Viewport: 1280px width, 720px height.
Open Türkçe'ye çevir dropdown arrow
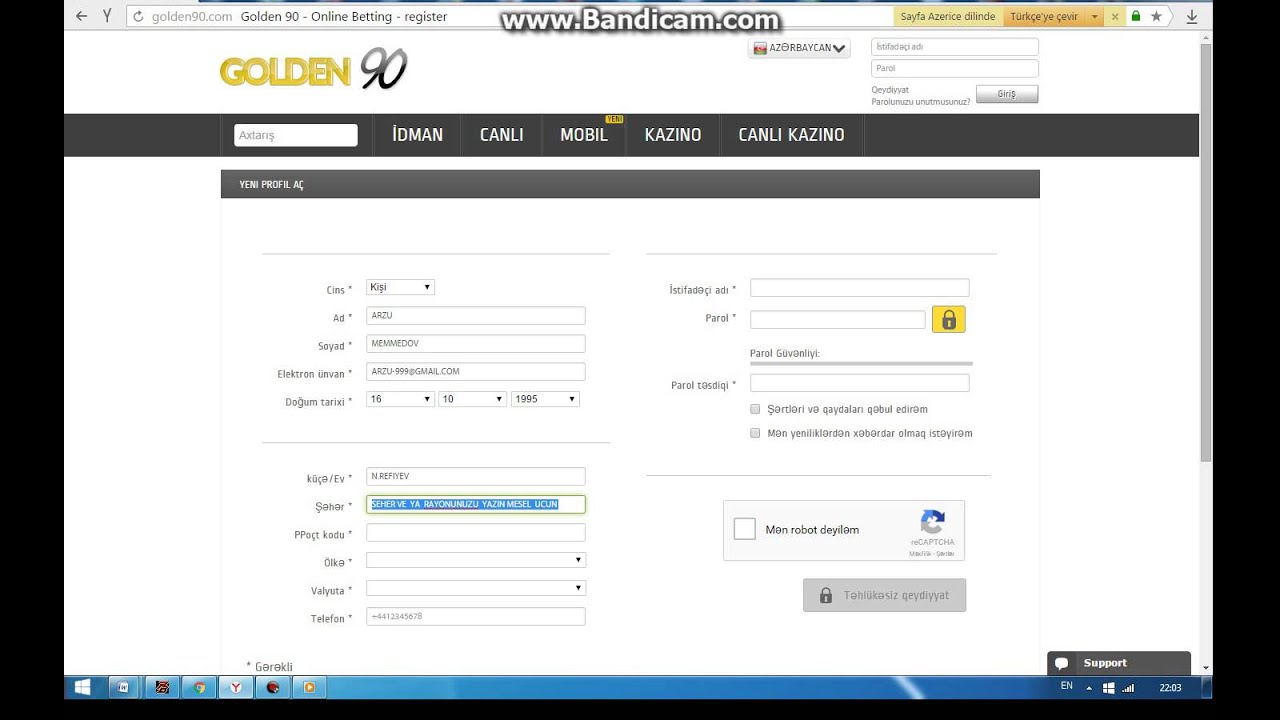[x=1095, y=17]
